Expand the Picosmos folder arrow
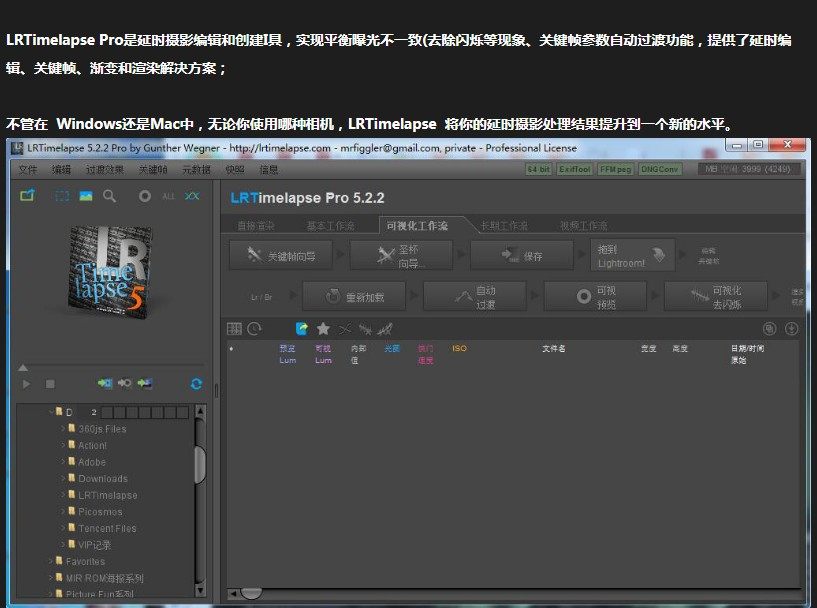The width and height of the screenshot is (817, 608). (63, 511)
